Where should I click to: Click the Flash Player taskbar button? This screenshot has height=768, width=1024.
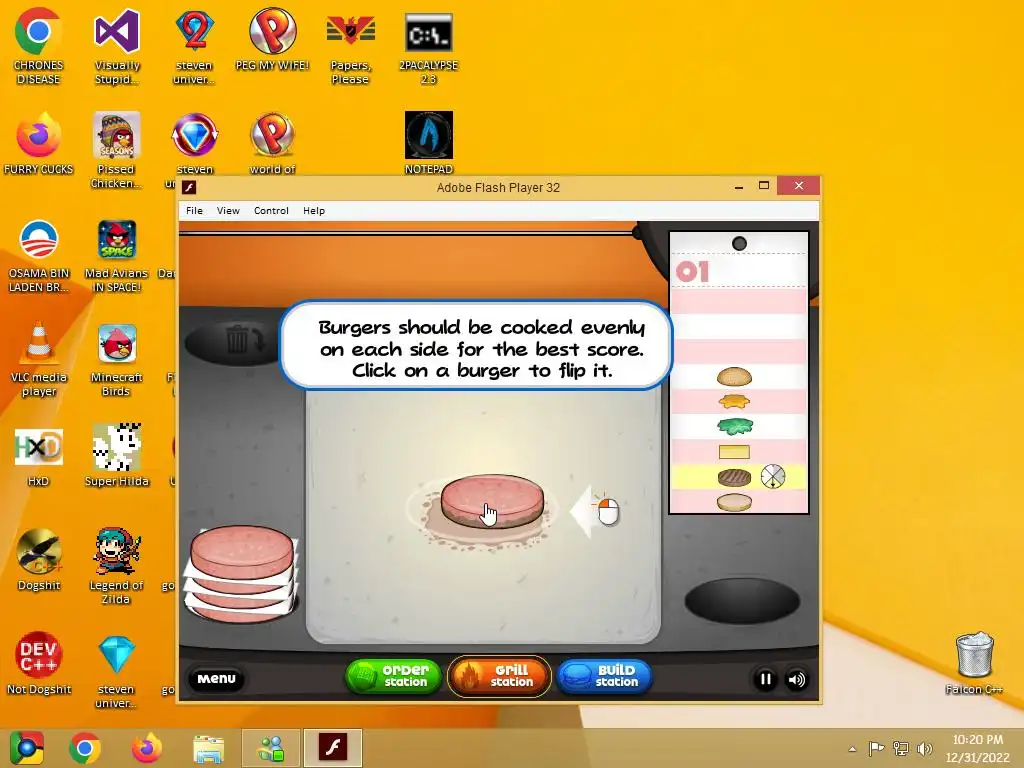tap(332, 748)
